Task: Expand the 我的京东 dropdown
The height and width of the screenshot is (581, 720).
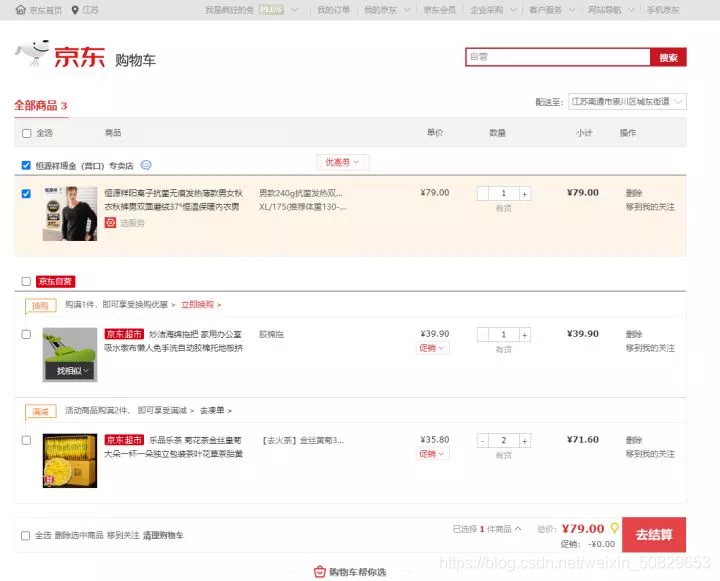Action: [x=407, y=10]
